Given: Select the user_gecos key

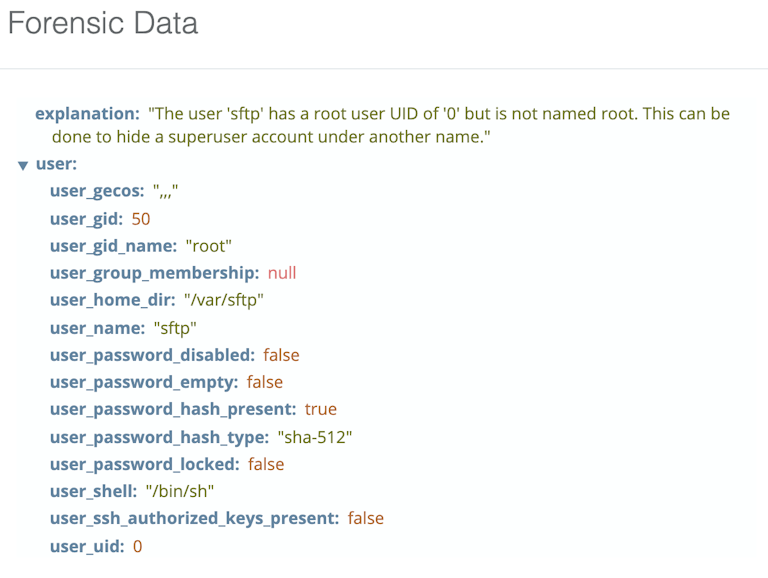Looking at the screenshot, I should 97,191.
